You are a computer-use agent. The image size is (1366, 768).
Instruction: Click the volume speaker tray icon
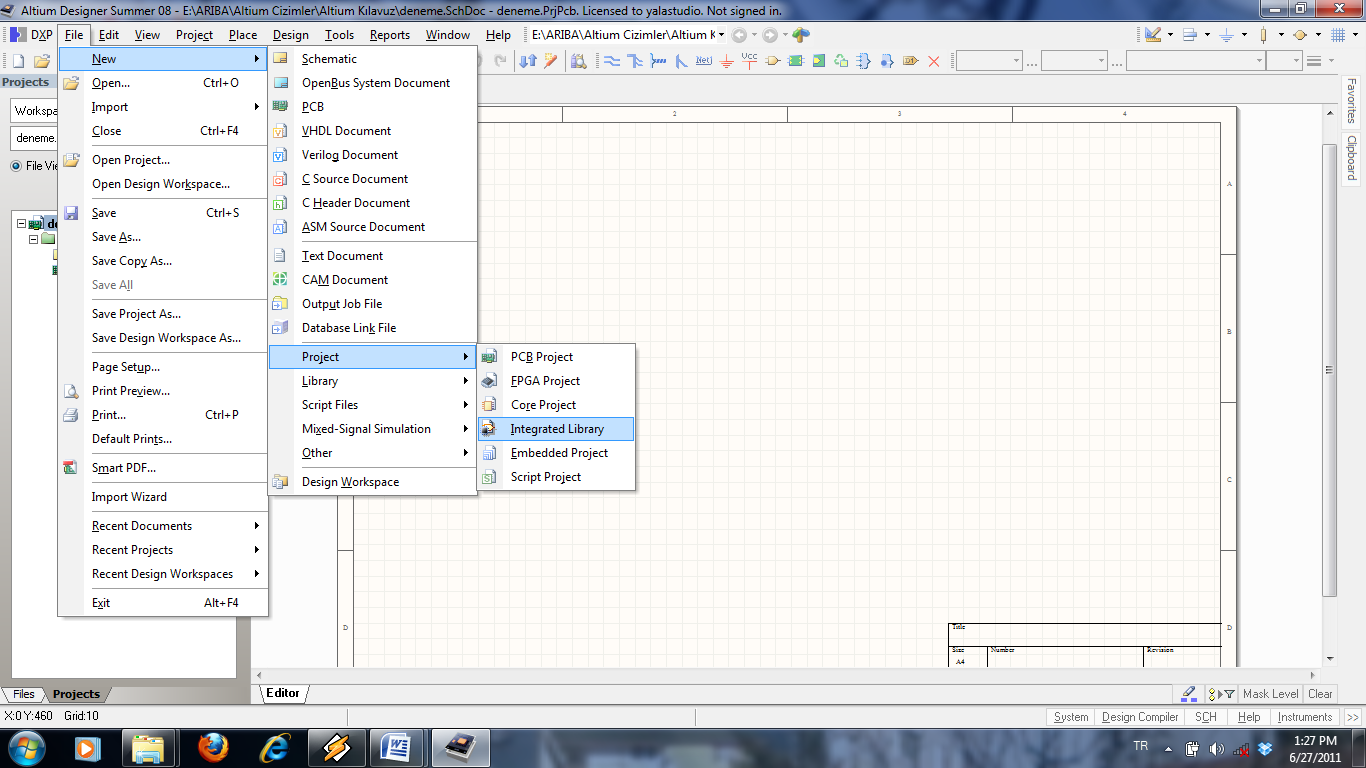point(1217,748)
